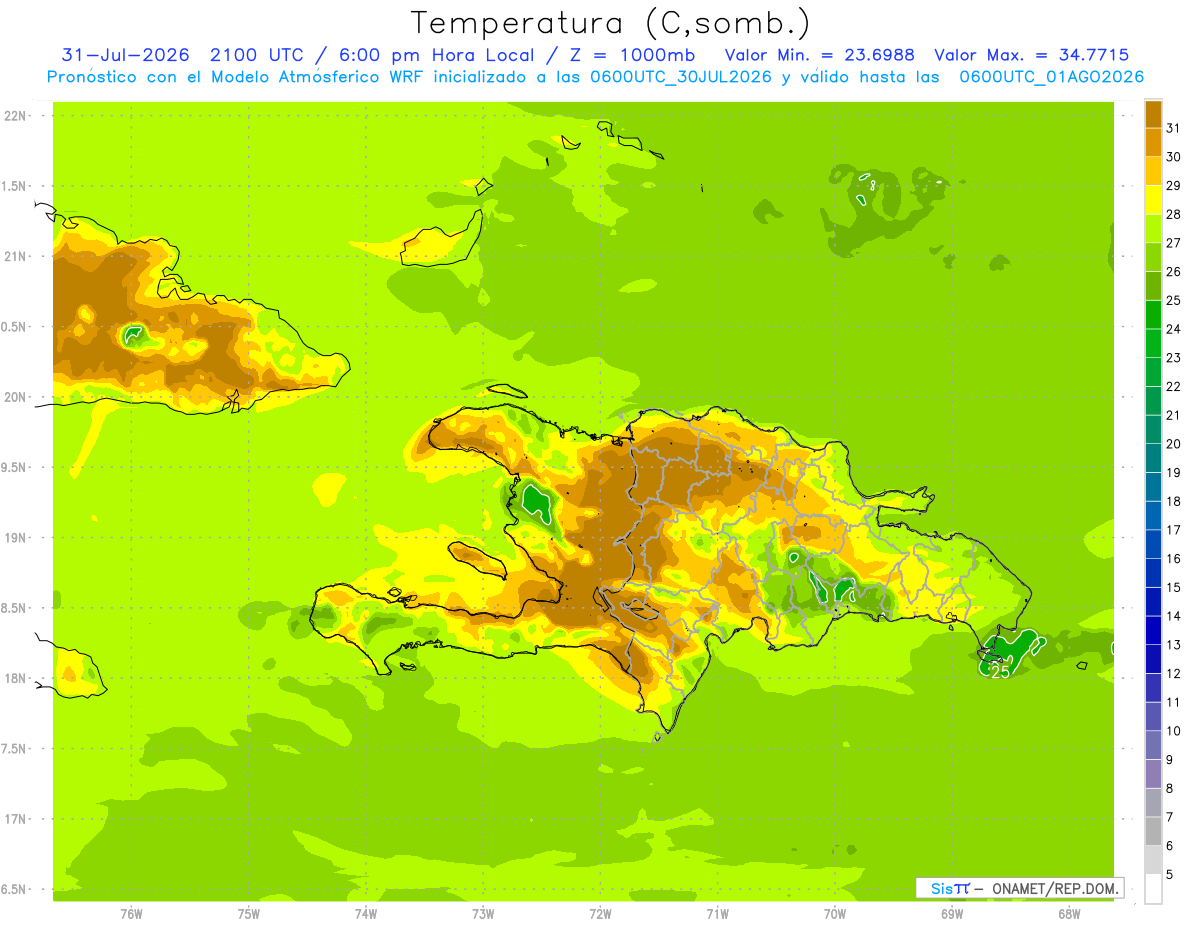The width and height of the screenshot is (1200, 927).
Task: Click the "29" color scale label
Action: pyautogui.click(x=1173, y=186)
